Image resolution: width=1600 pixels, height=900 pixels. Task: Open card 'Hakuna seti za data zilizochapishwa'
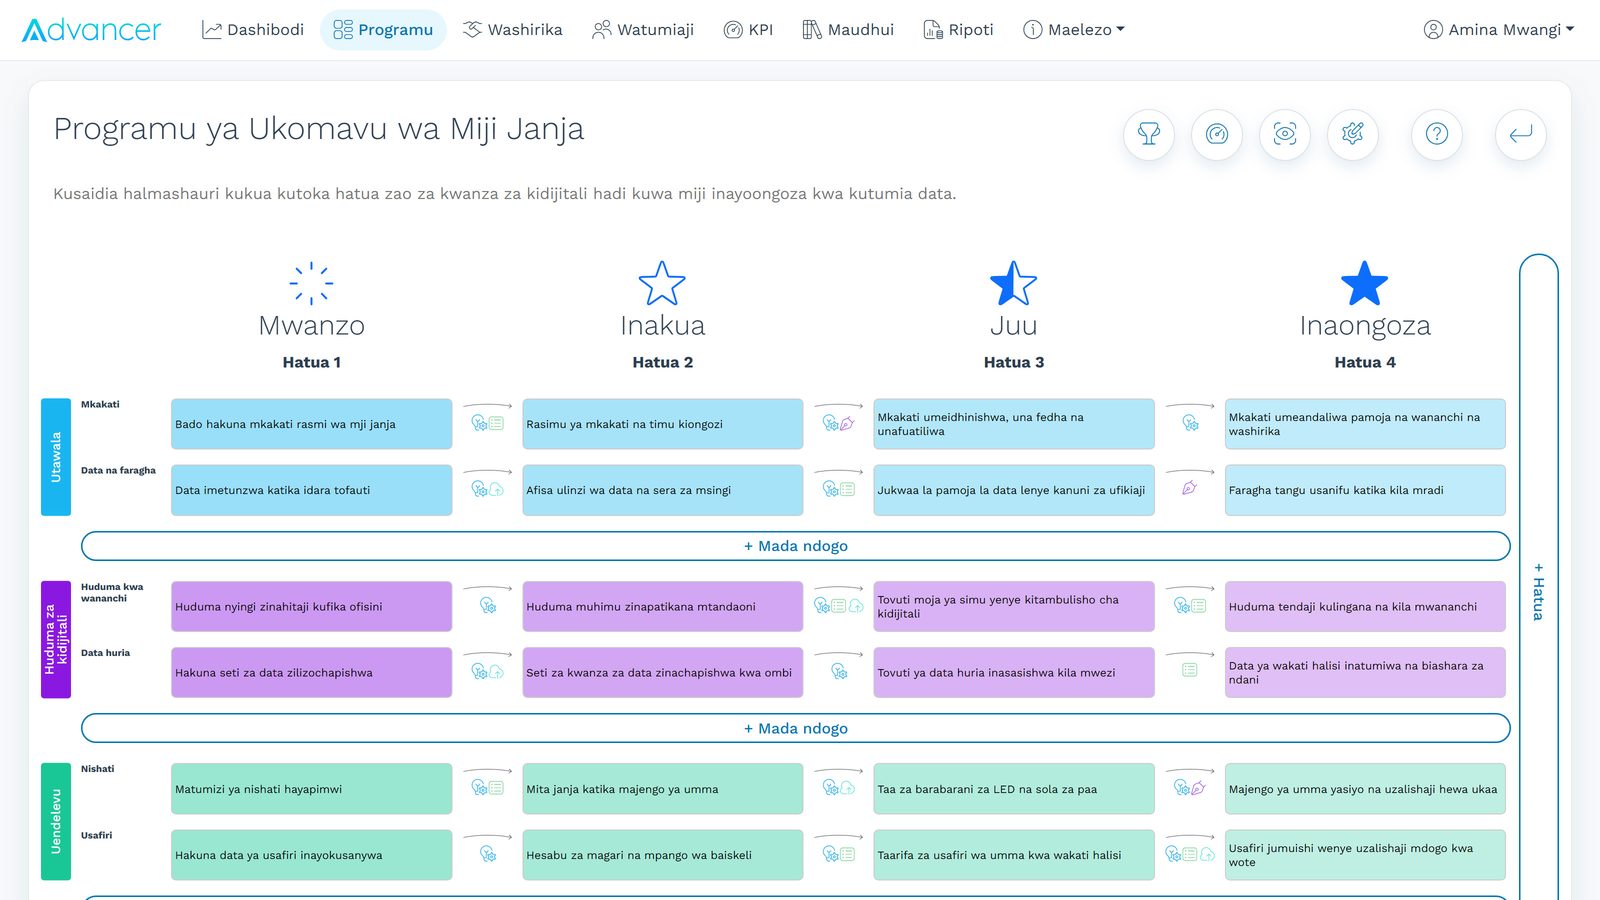click(x=311, y=672)
